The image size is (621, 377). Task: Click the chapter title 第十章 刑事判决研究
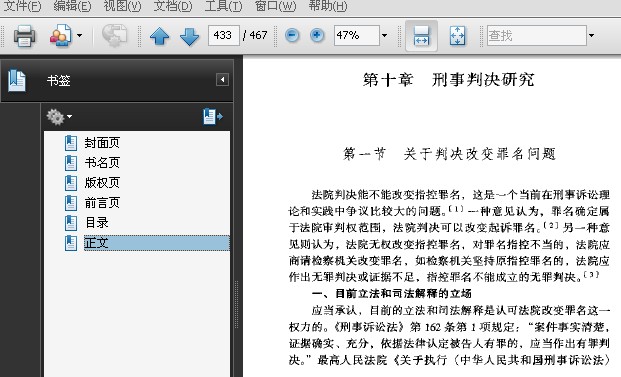(449, 80)
